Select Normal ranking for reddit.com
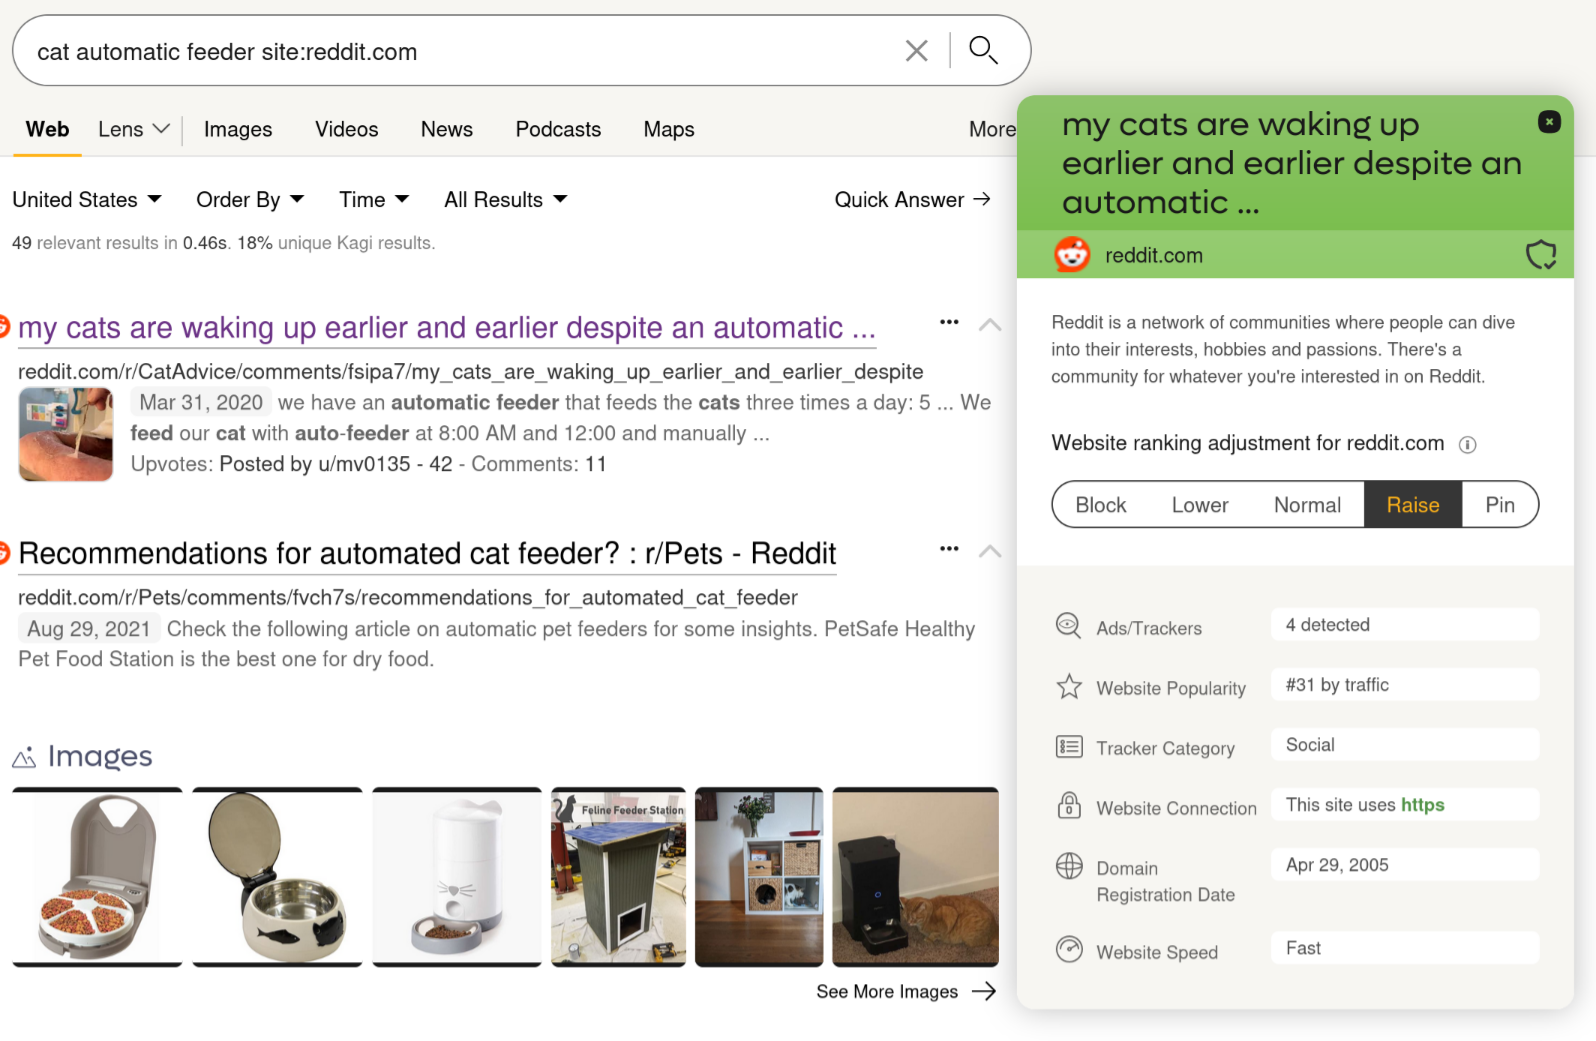Viewport: 1596px width, 1041px height. [x=1306, y=505]
